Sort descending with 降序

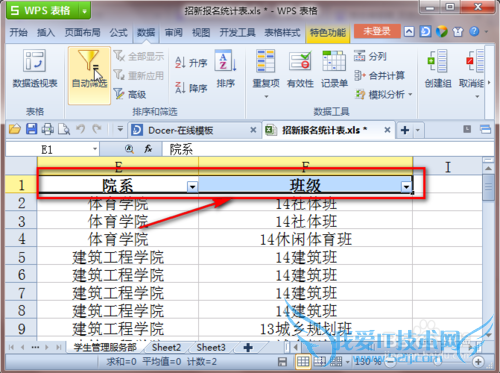[191, 88]
